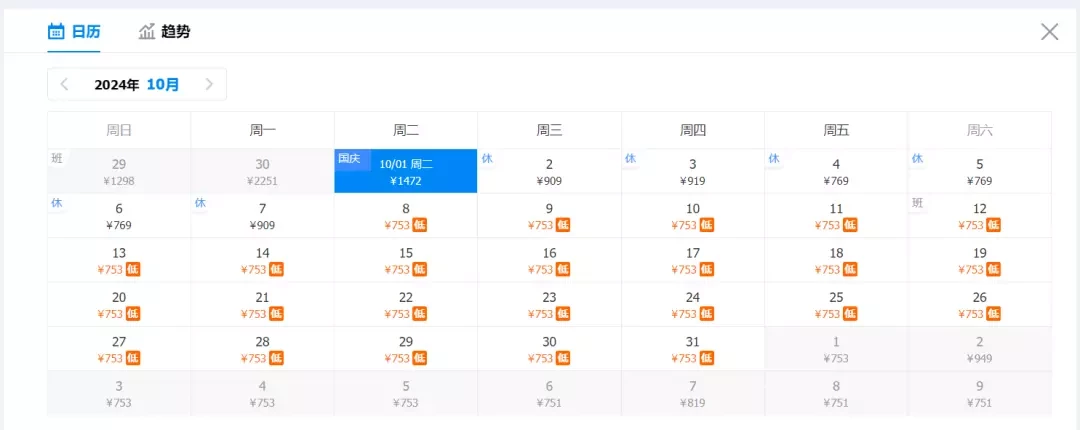Viewport: 1080px width, 430px height.
Task: Go to previous month with left chevron
Action: point(64,85)
